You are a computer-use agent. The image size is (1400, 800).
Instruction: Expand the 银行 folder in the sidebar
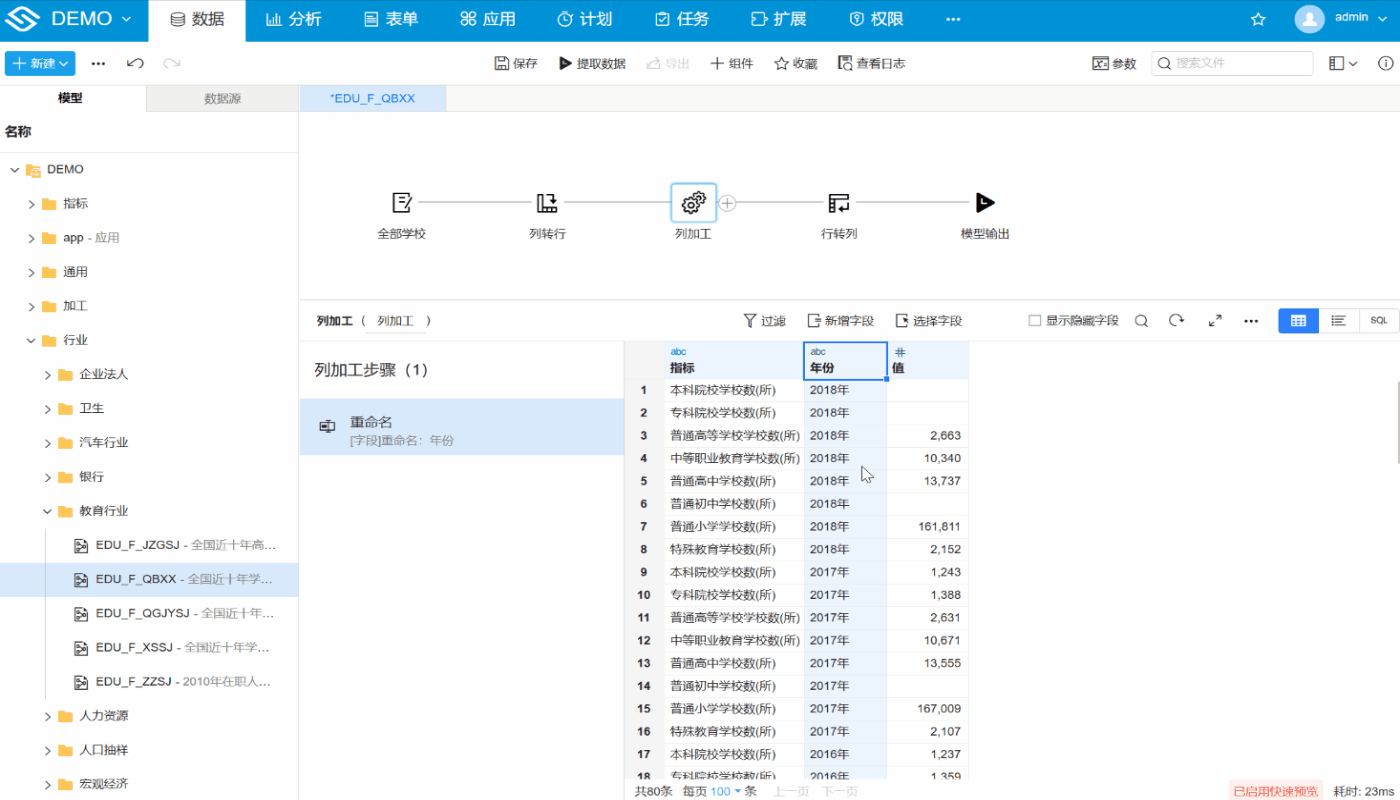tap(47, 476)
